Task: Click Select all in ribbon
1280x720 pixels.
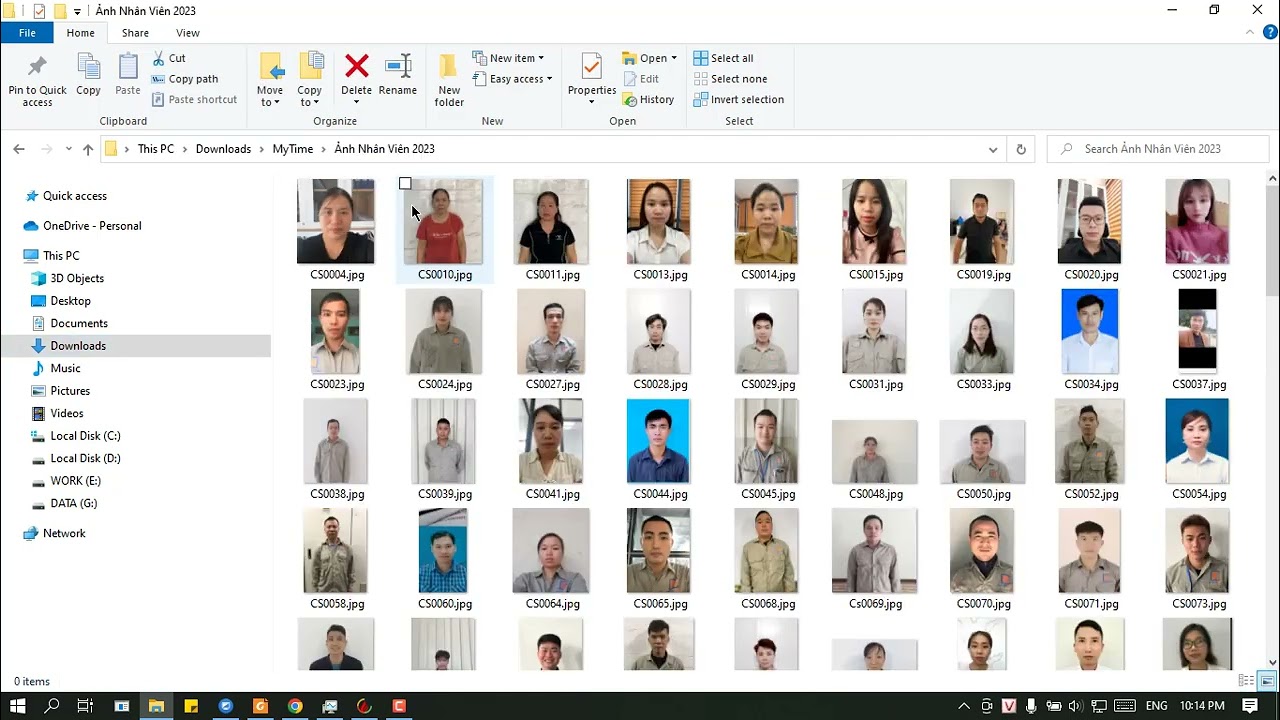Action: [723, 58]
